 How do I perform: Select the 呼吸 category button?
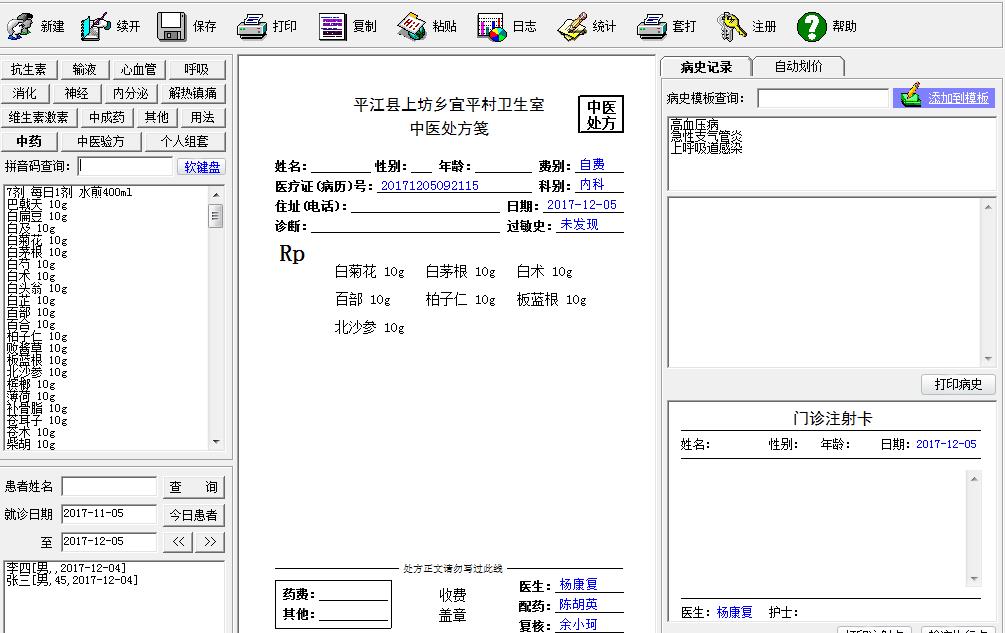coord(196,69)
